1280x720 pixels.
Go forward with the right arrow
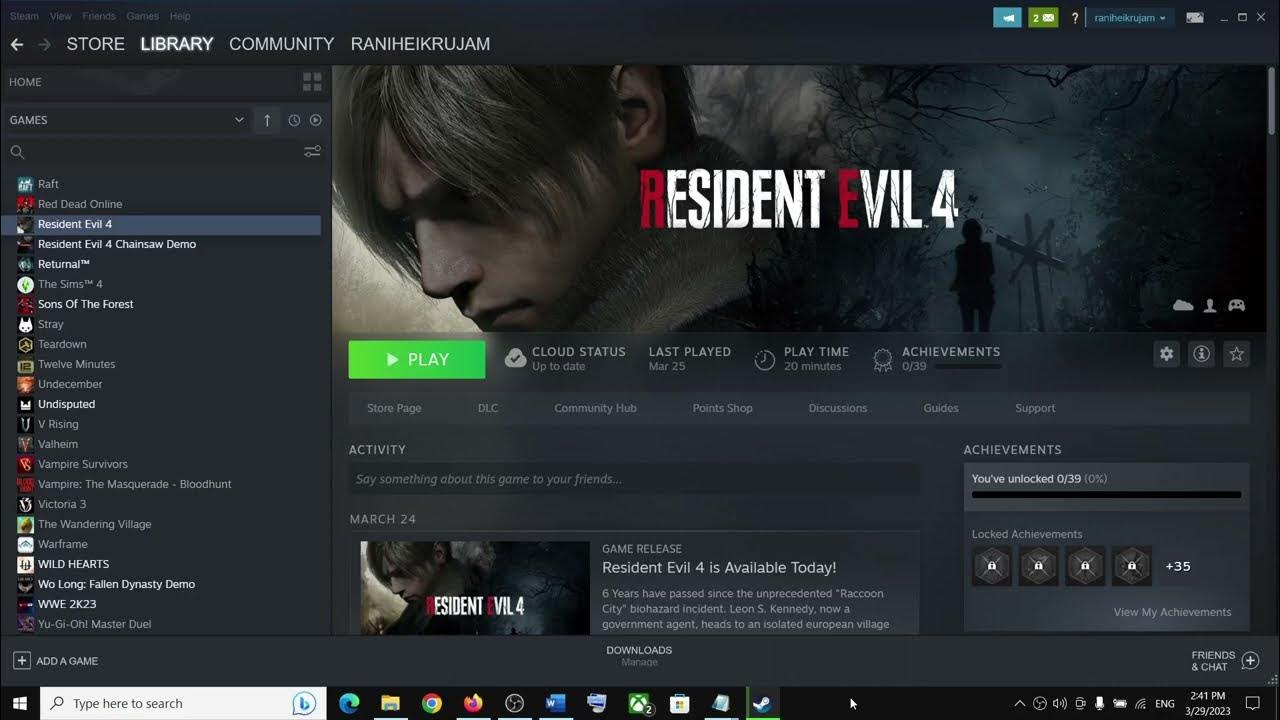pos(44,44)
